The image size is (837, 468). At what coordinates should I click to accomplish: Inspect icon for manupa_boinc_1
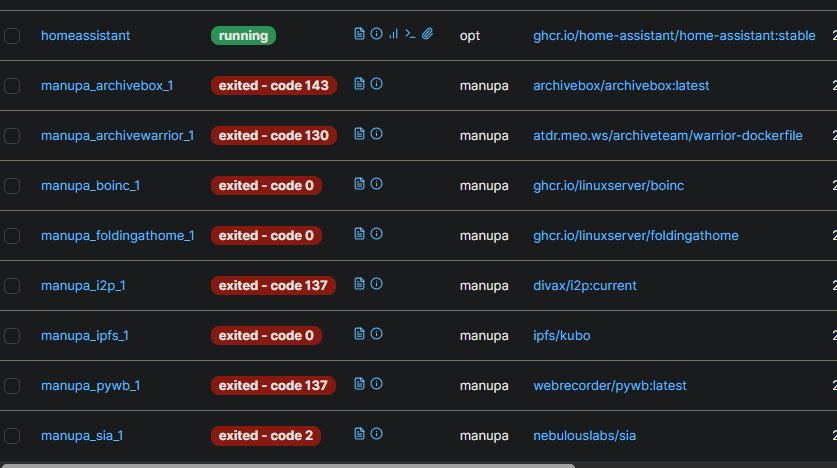tap(376, 184)
